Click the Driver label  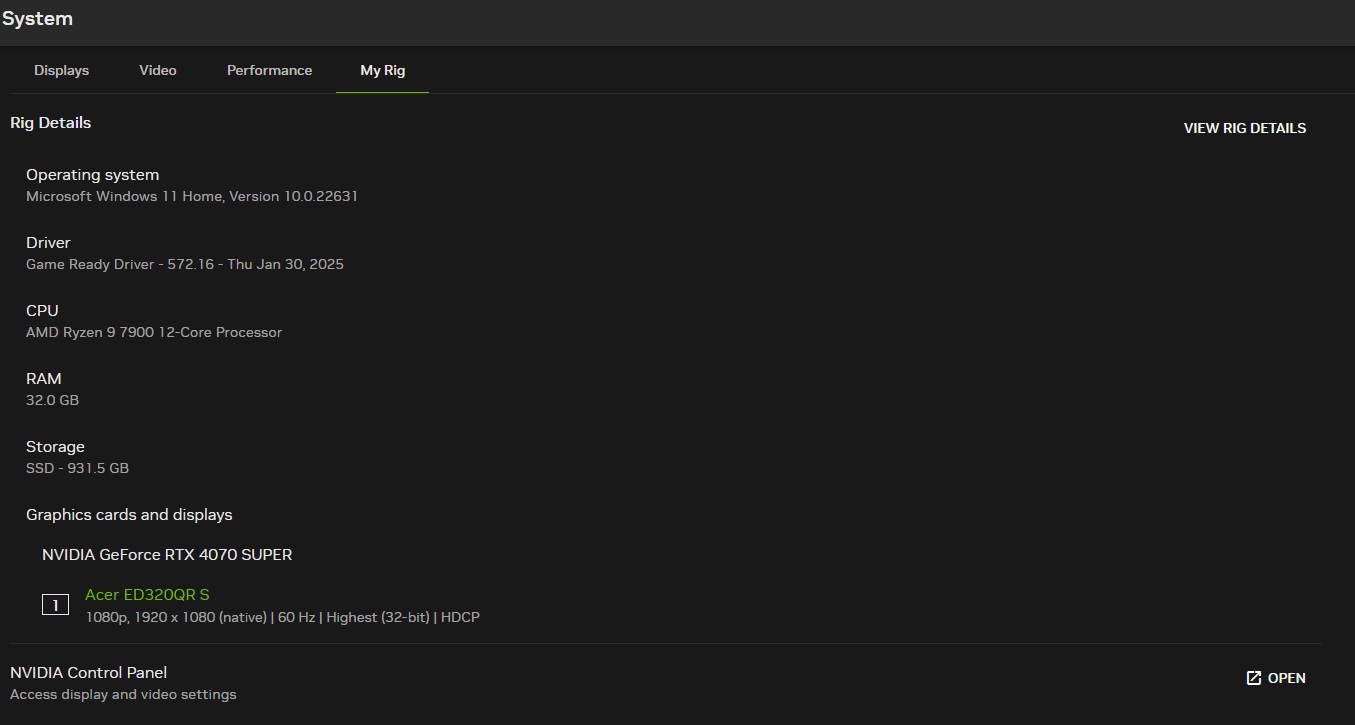tap(48, 243)
